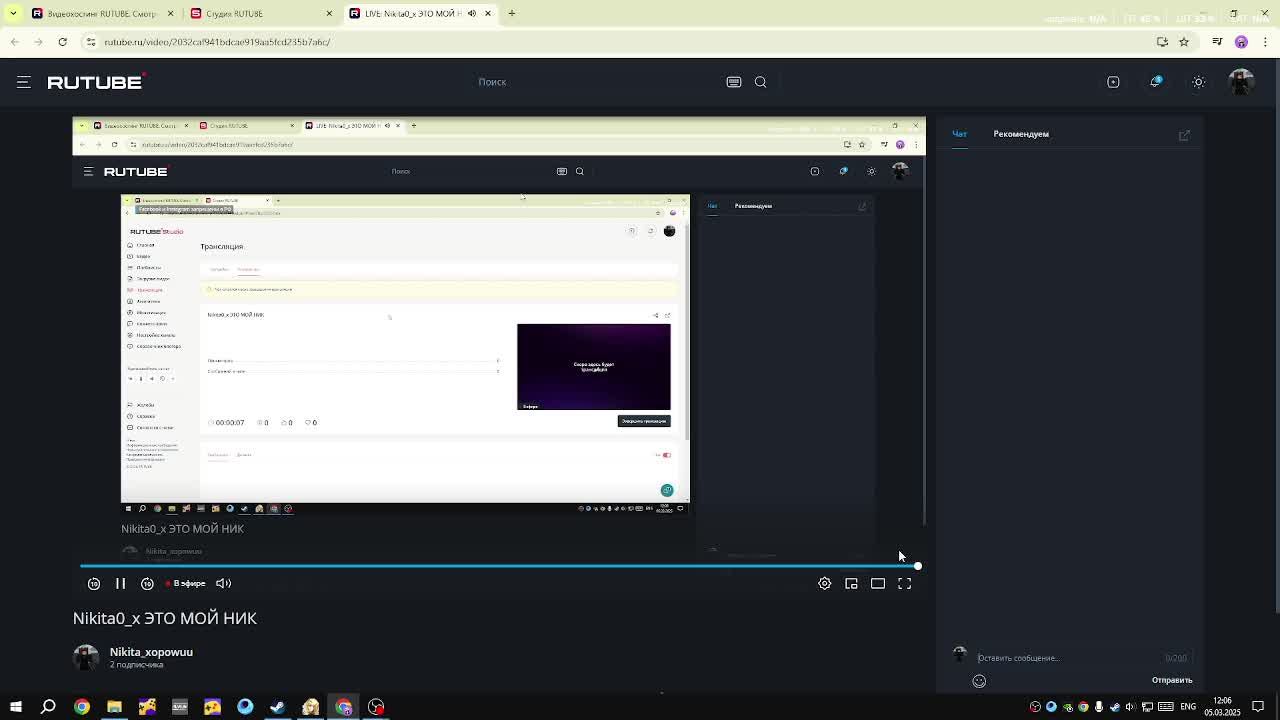The image size is (1280, 720).
Task: Switch to the Рекомендуем tab
Action: click(x=1021, y=134)
